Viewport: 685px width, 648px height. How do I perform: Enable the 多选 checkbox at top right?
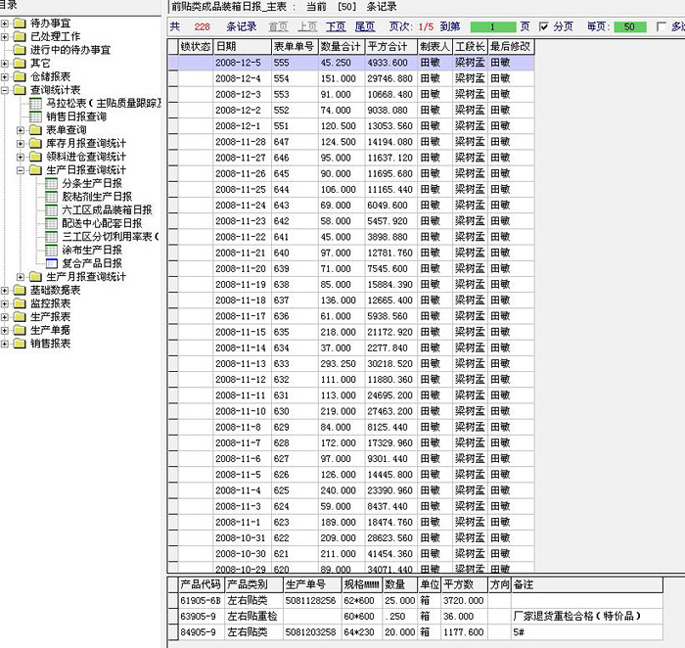coord(661,26)
